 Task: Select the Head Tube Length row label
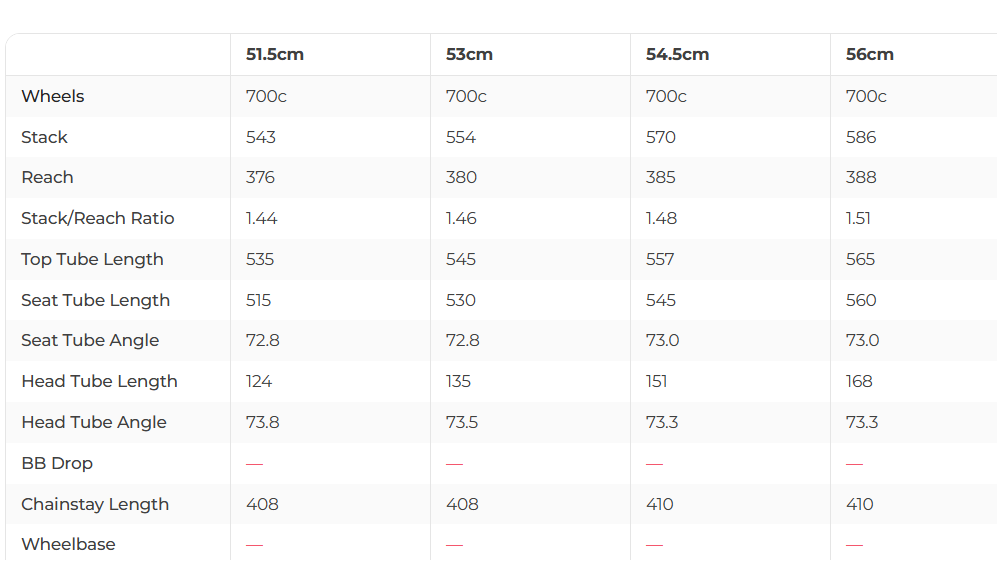tap(99, 382)
